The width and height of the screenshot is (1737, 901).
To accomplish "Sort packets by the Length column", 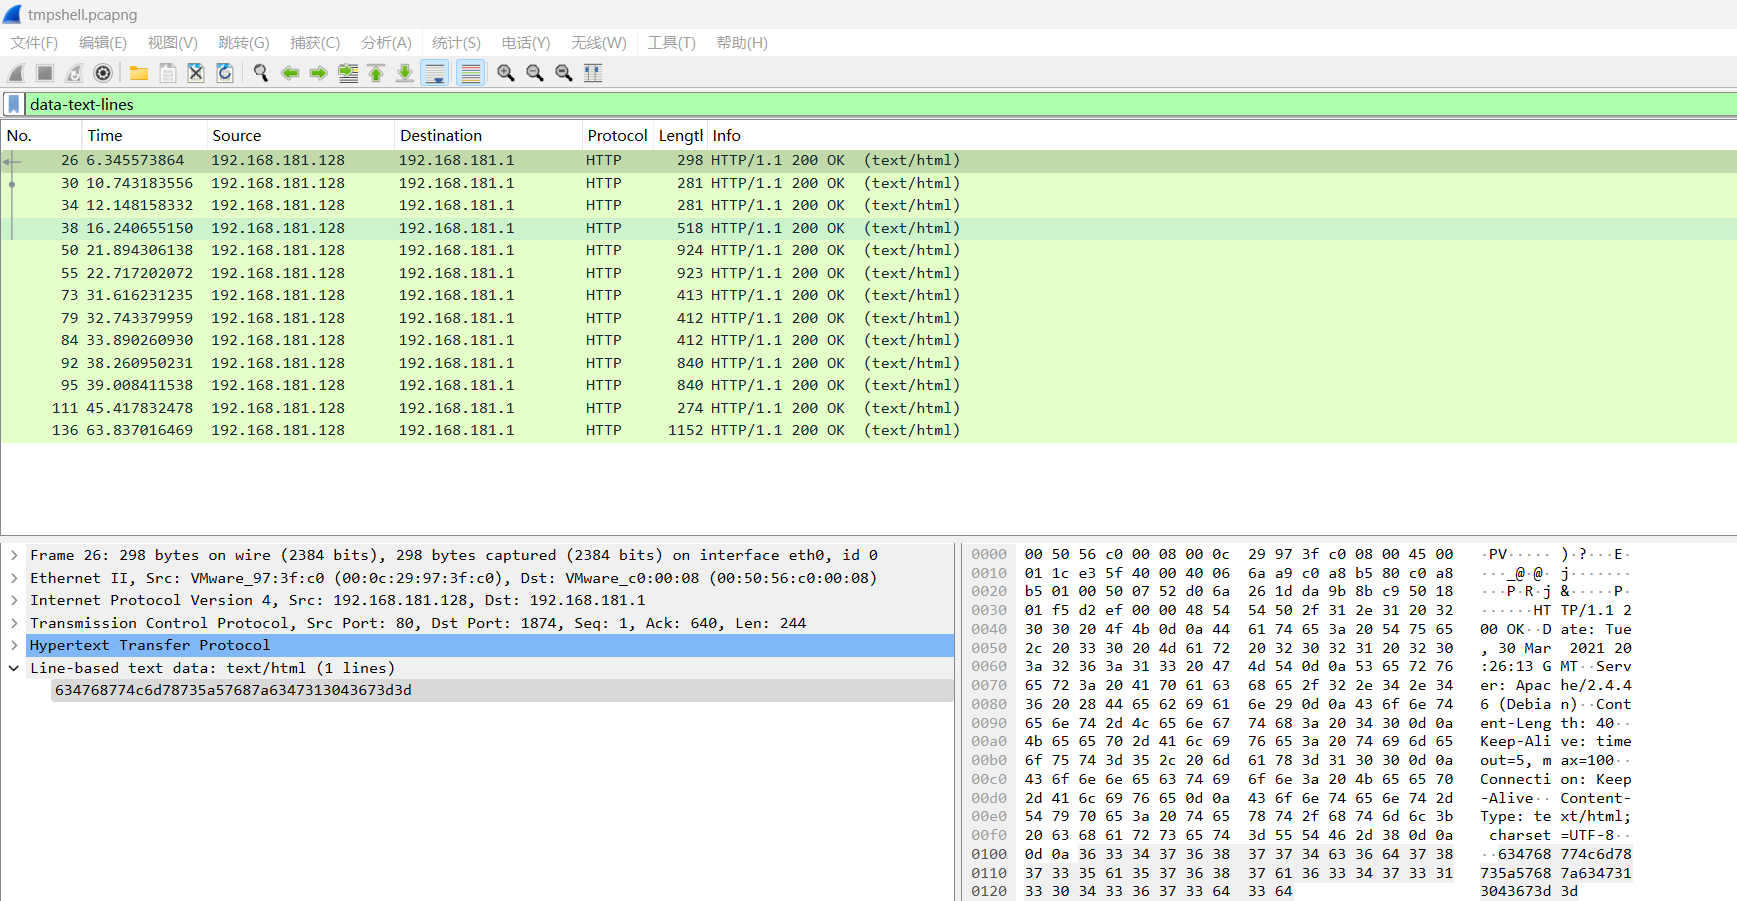I will click(680, 136).
